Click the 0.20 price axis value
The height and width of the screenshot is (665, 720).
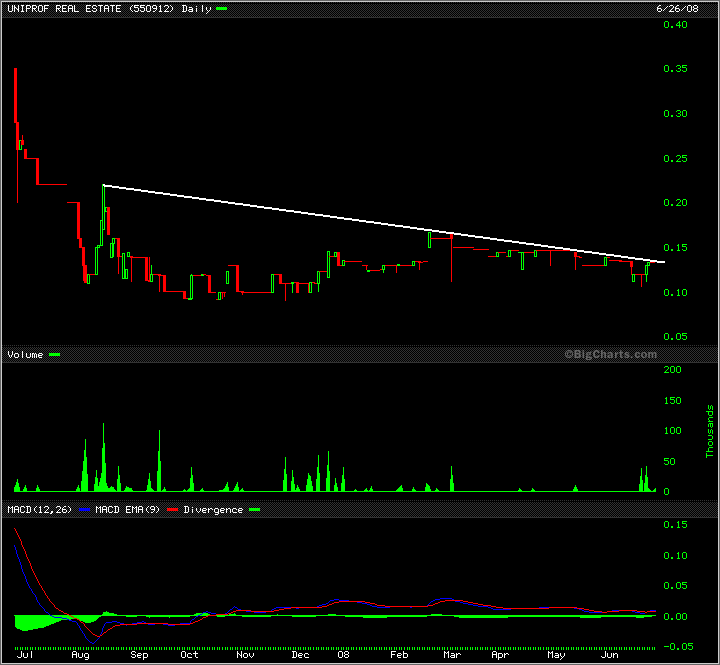tap(675, 203)
